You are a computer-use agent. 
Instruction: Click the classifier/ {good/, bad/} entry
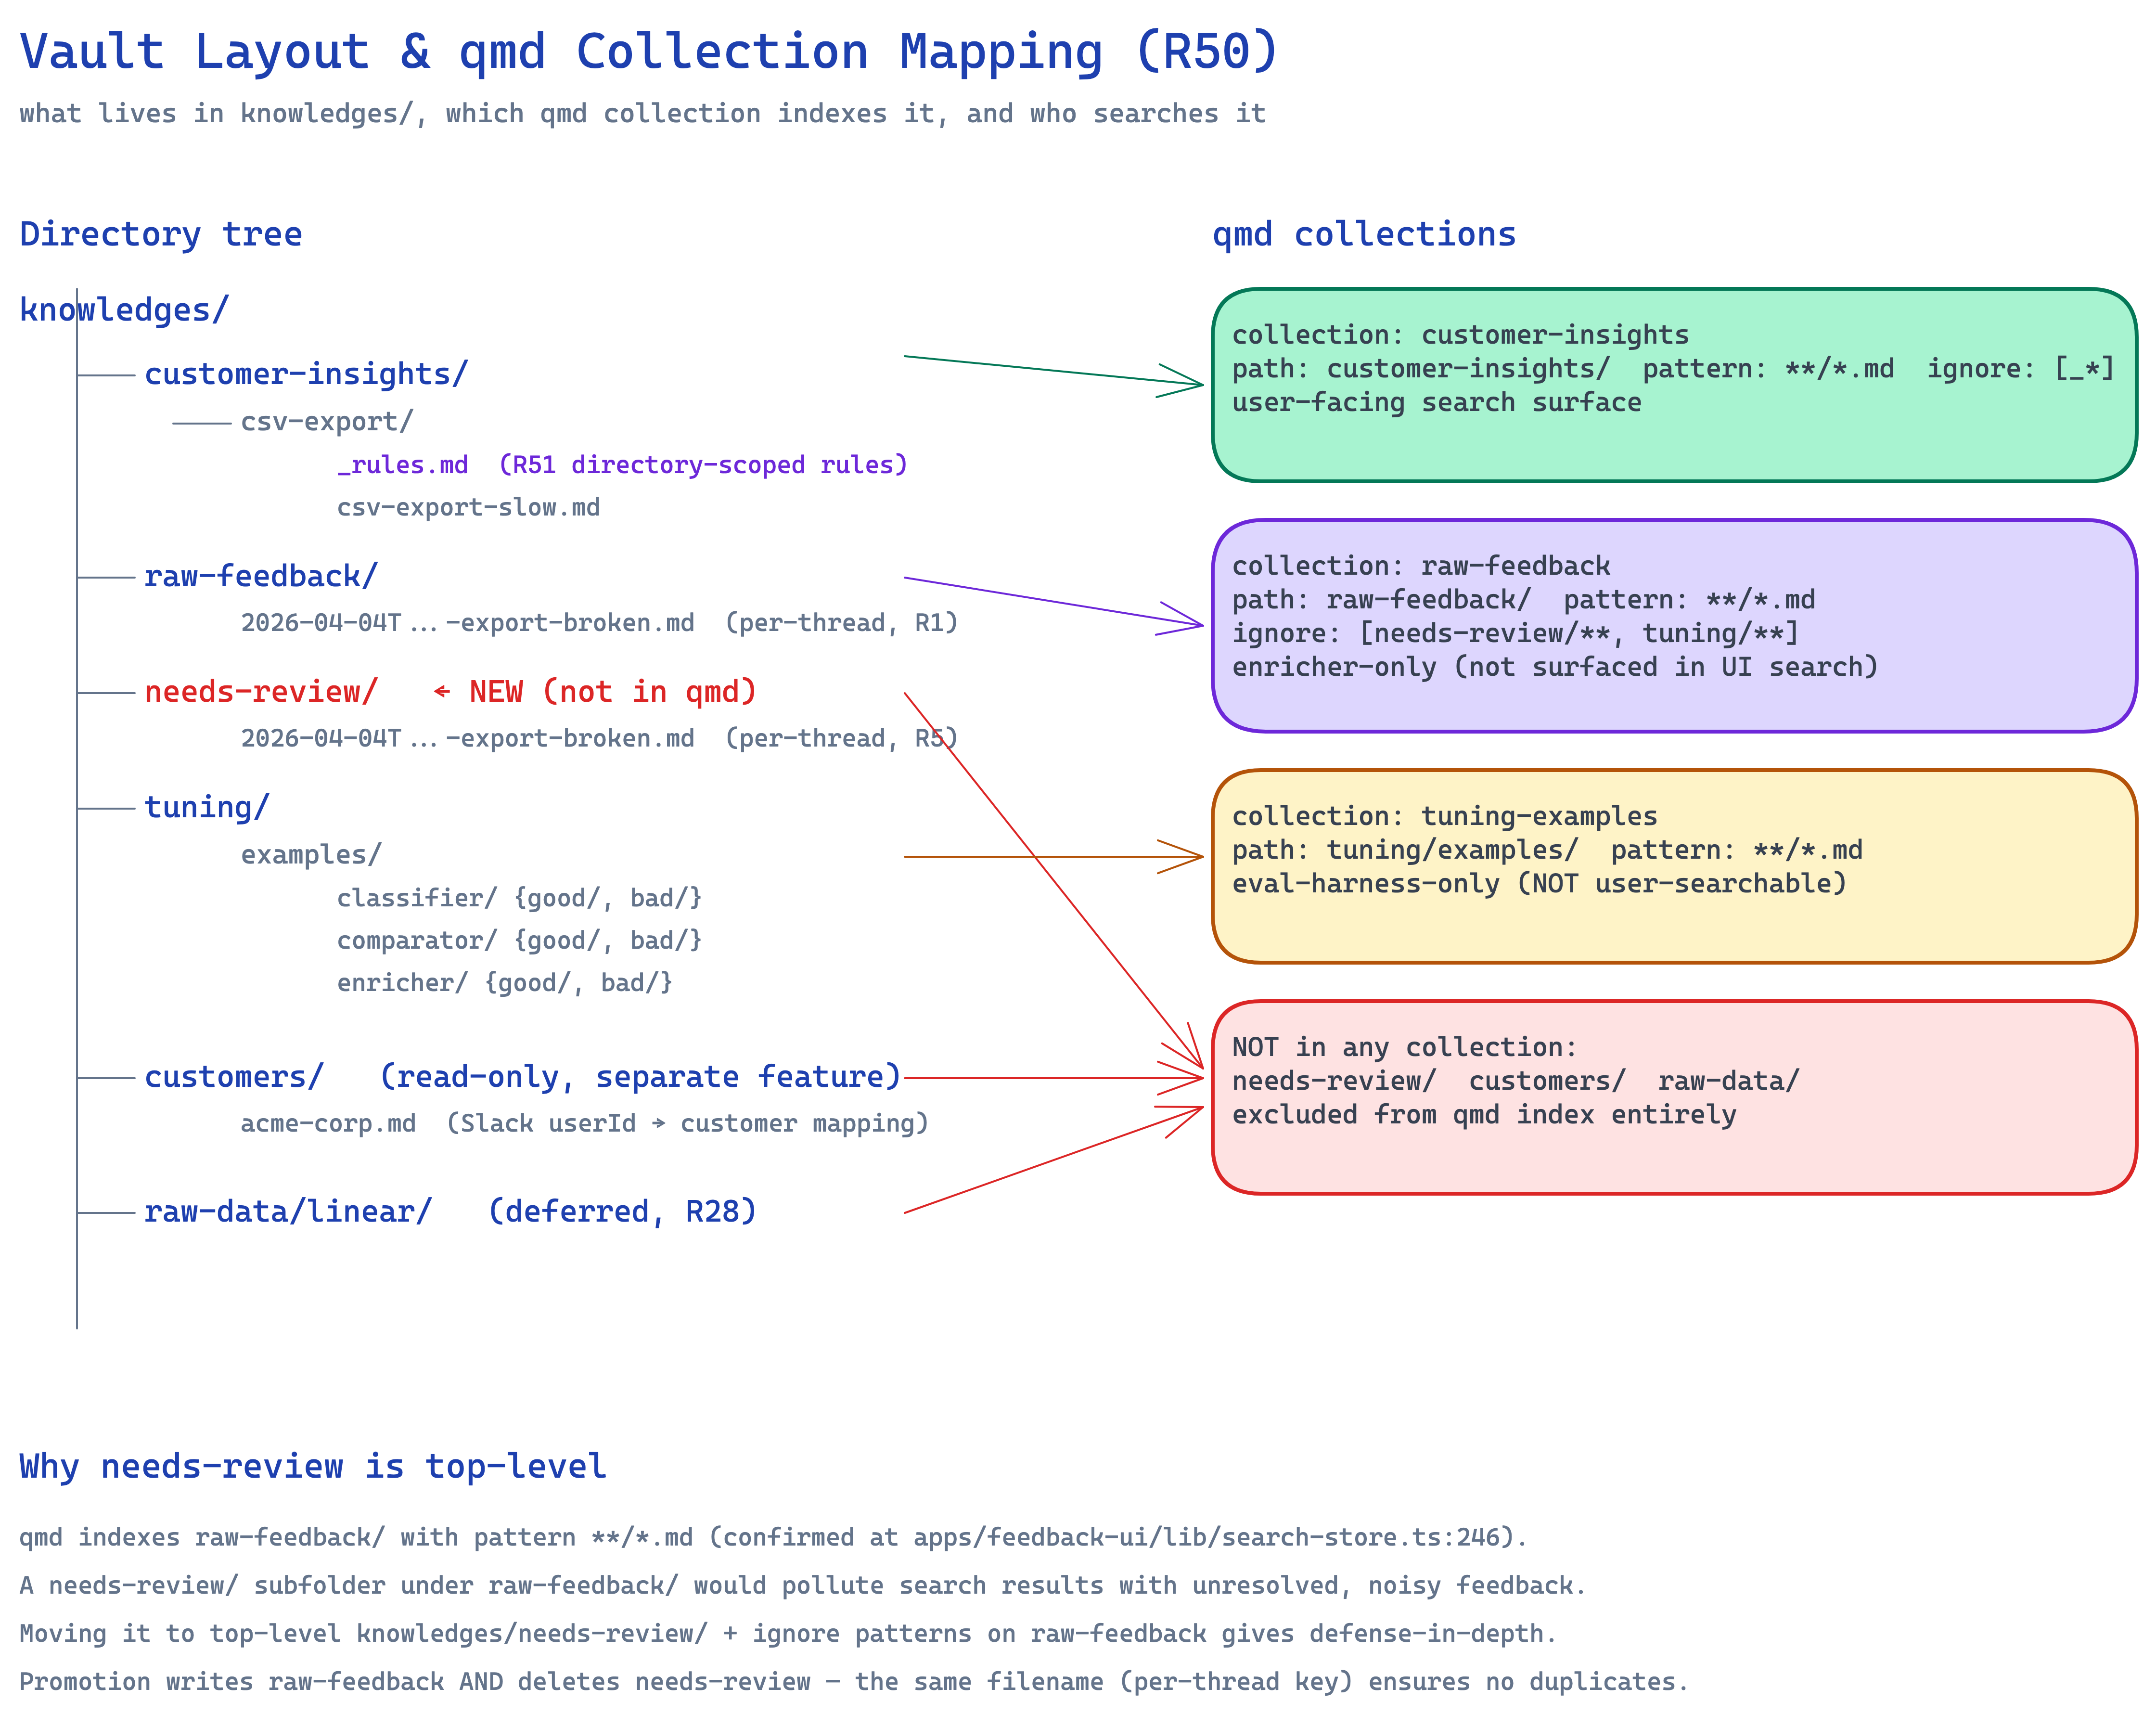point(519,898)
